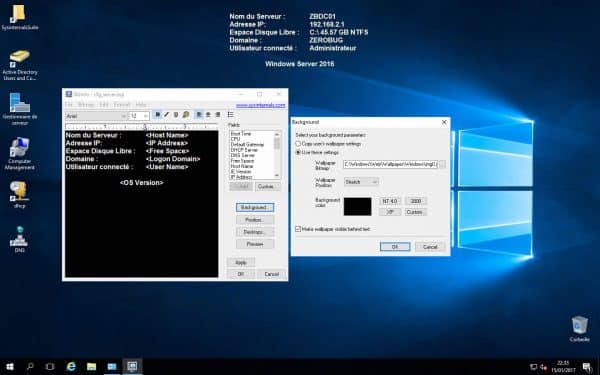Open File menu in BgInfo
Image resolution: width=600 pixels, height=375 pixels.
coord(68,104)
